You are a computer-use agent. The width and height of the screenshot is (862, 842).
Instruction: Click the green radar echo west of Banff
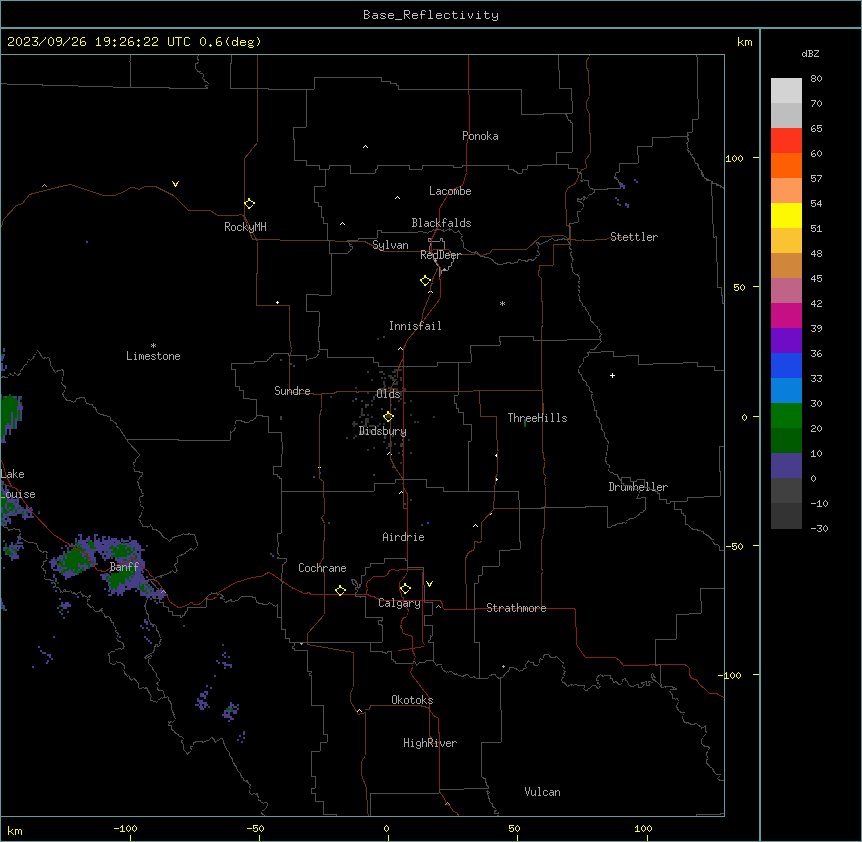[75, 561]
